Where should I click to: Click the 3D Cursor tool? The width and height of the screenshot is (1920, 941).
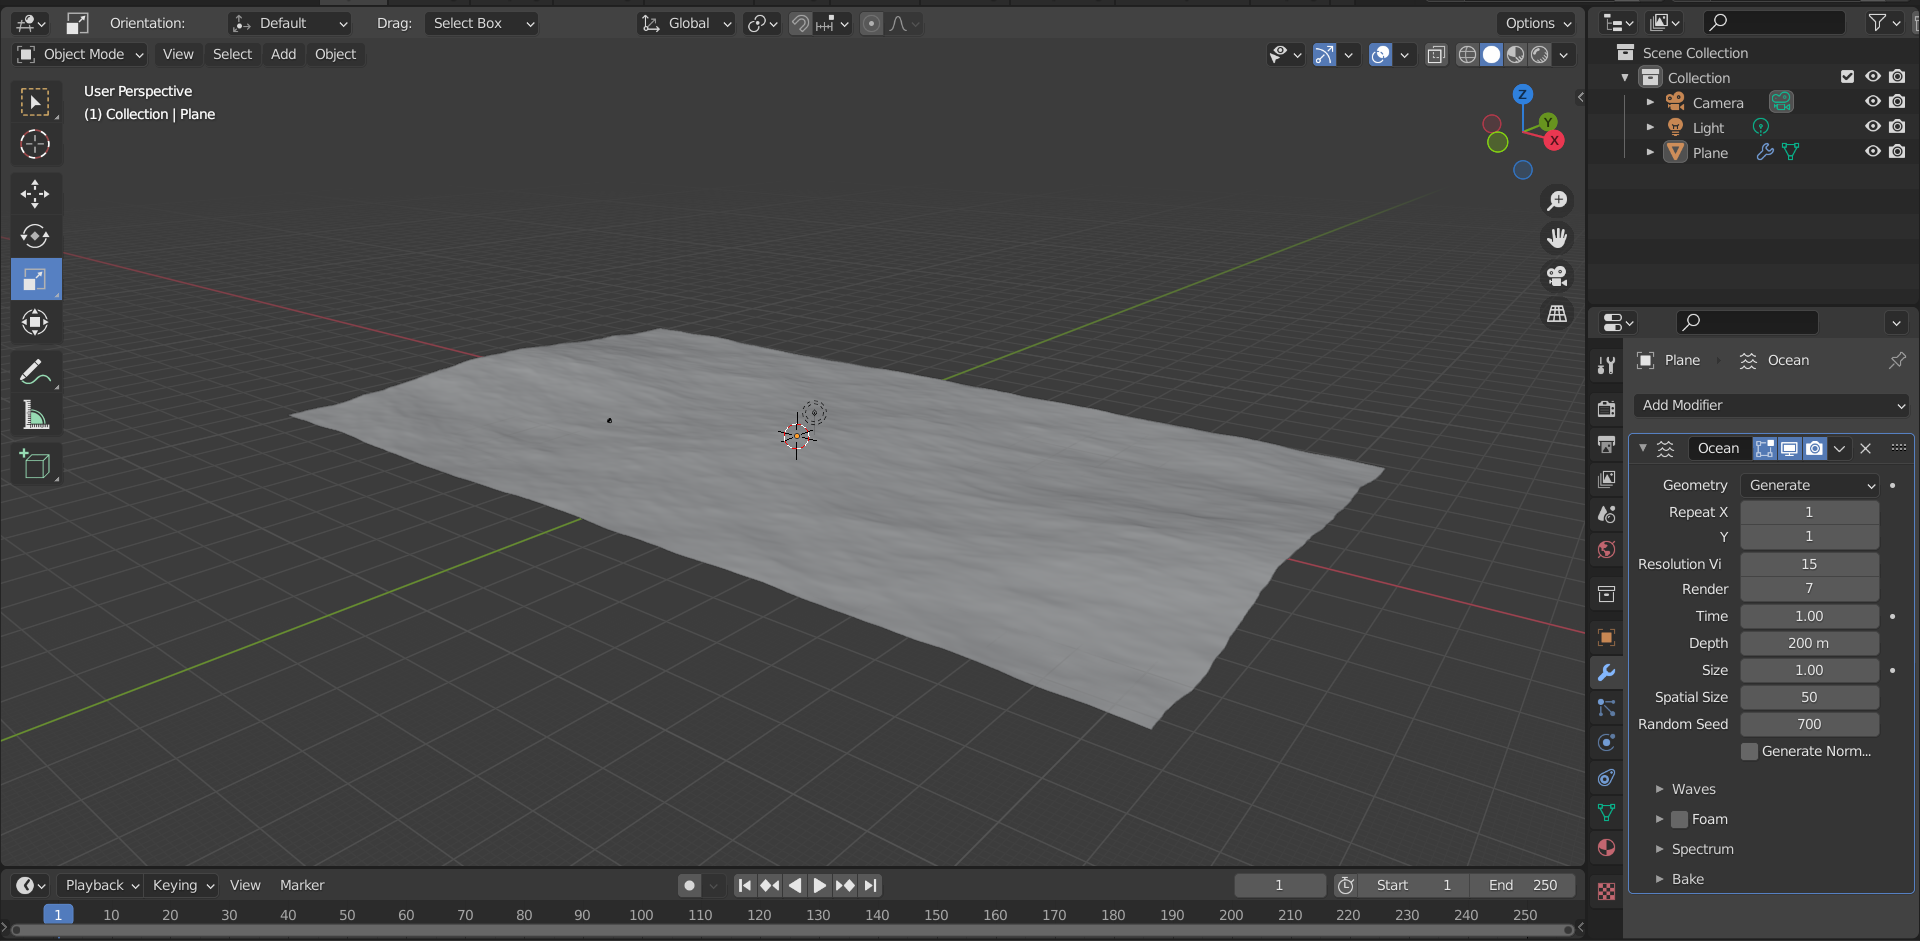(x=35, y=144)
